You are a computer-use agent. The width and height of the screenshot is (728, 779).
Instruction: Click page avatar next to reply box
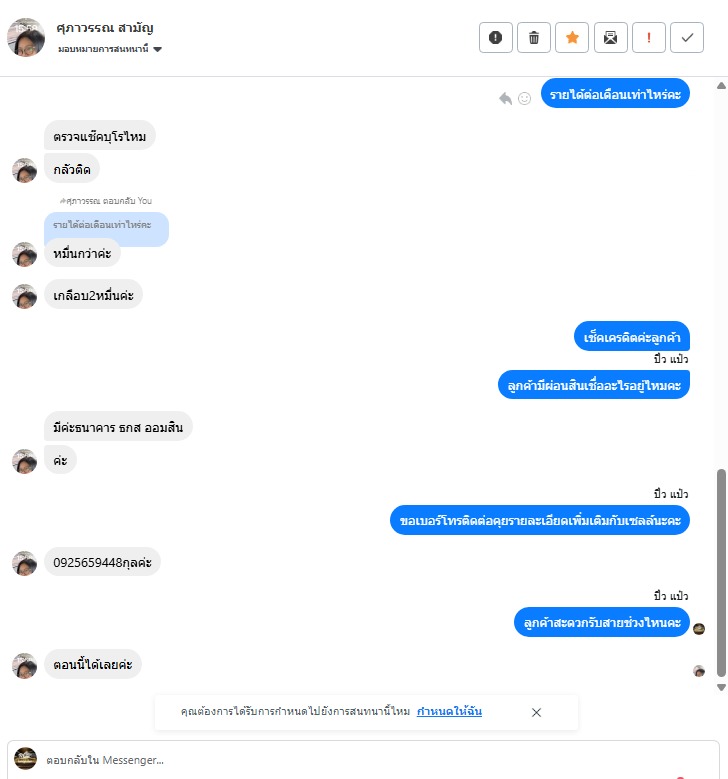tap(25, 759)
